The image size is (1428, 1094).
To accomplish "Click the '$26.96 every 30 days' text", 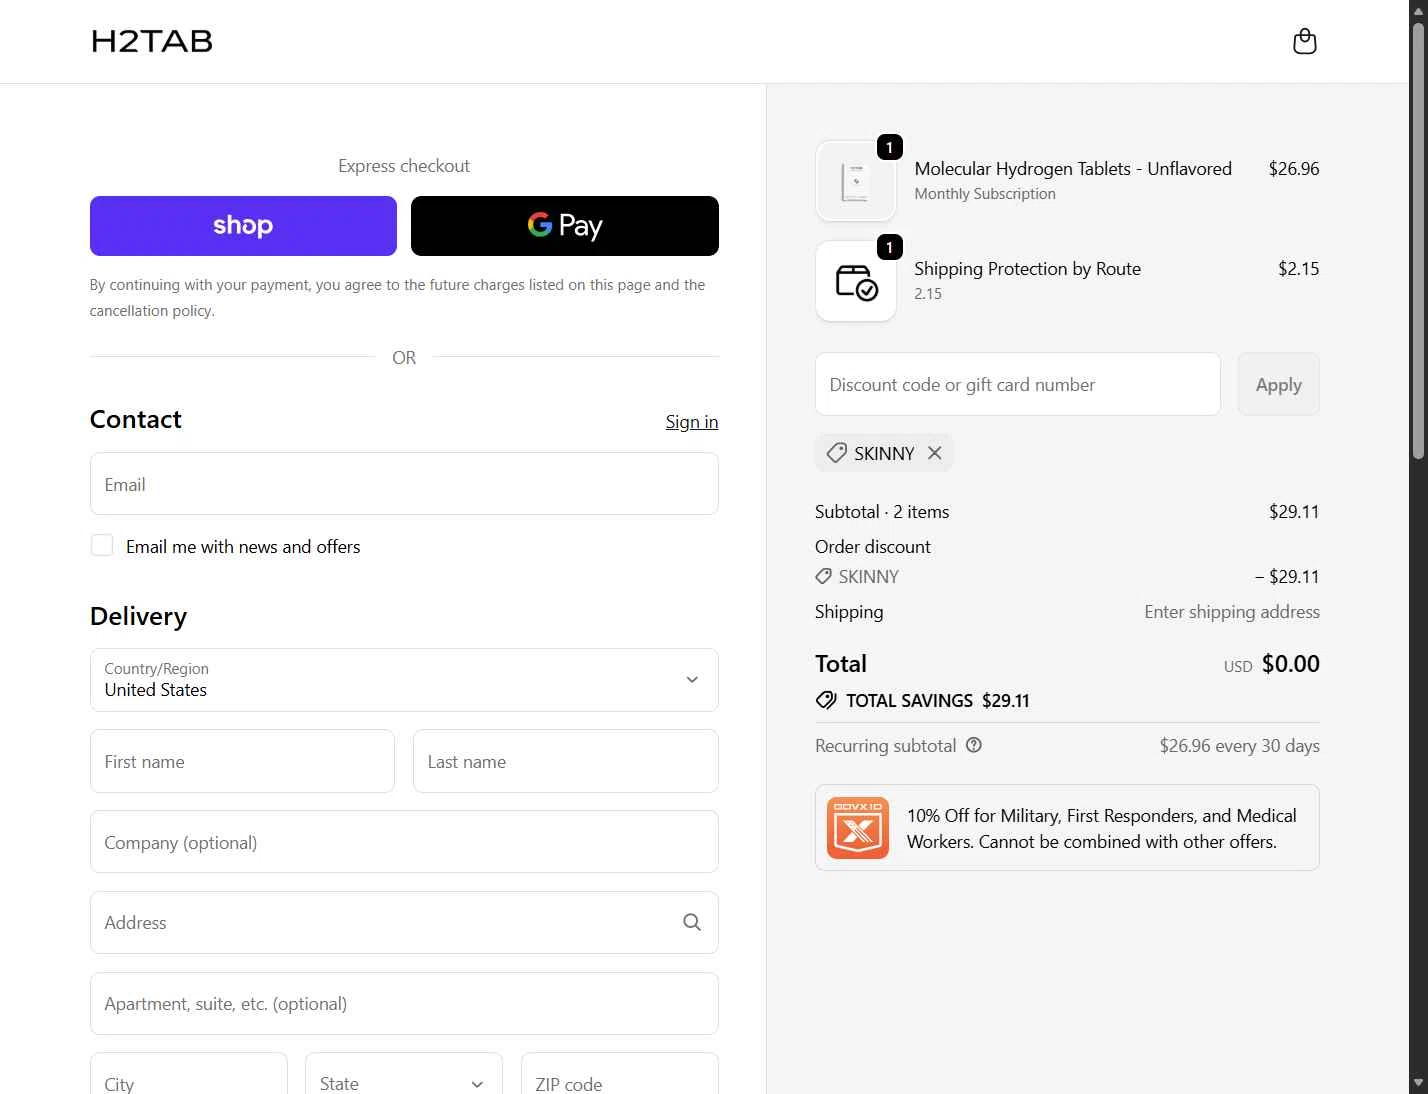I will 1240,746.
